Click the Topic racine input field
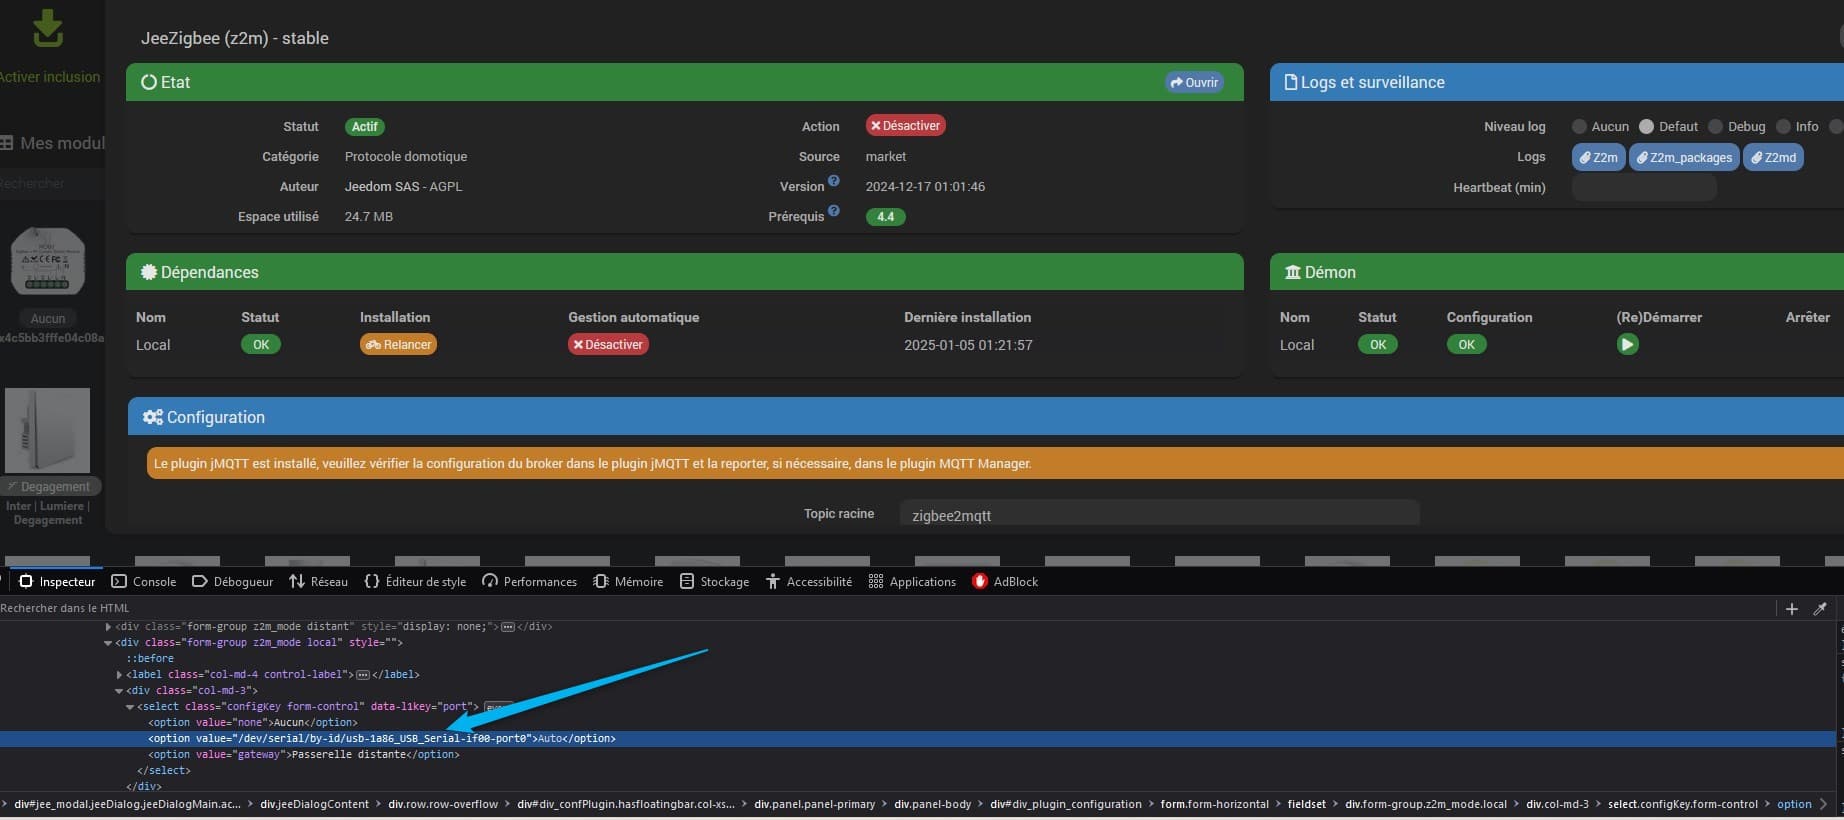 (1159, 514)
